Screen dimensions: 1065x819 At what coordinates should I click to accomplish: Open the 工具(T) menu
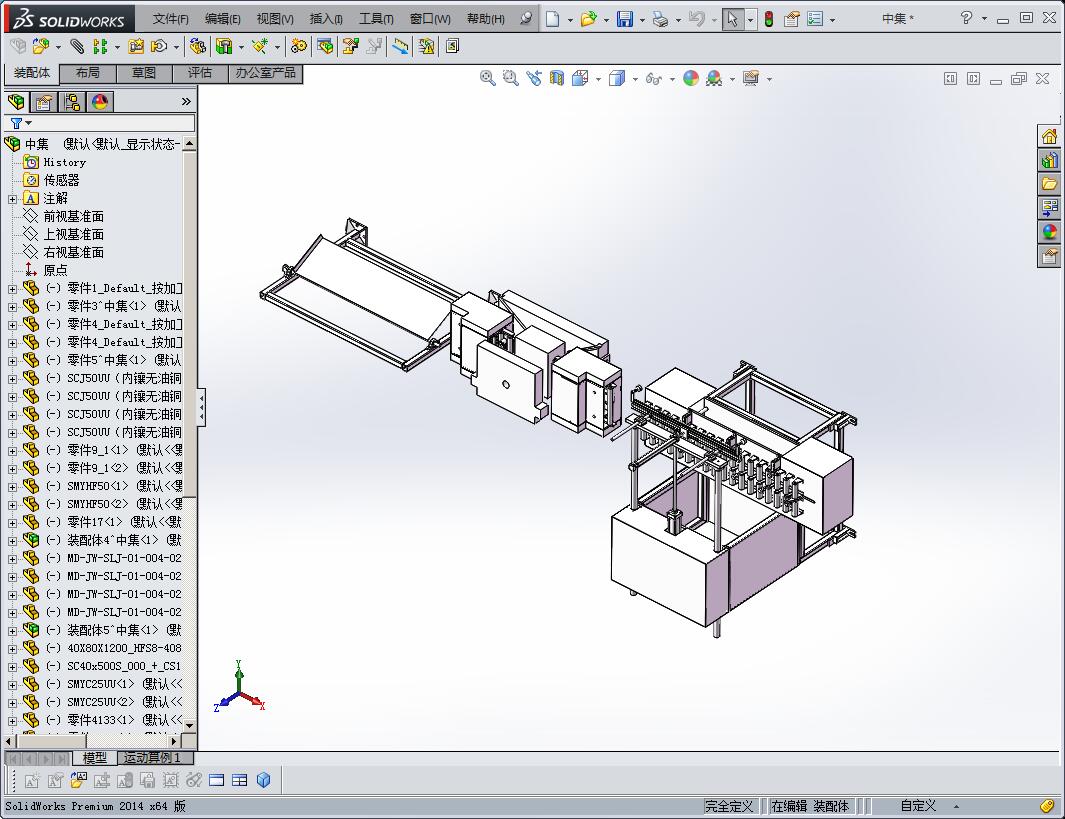[376, 19]
